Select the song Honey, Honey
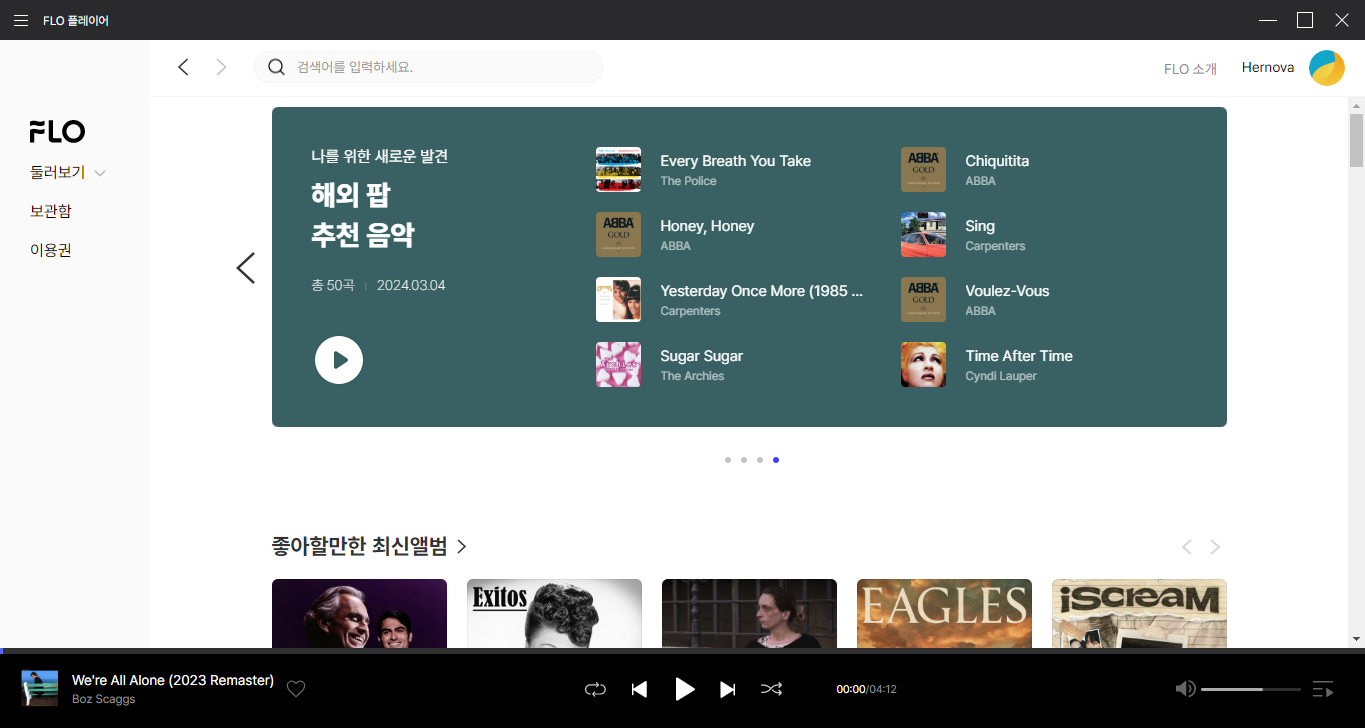This screenshot has width=1365, height=728. pos(707,226)
